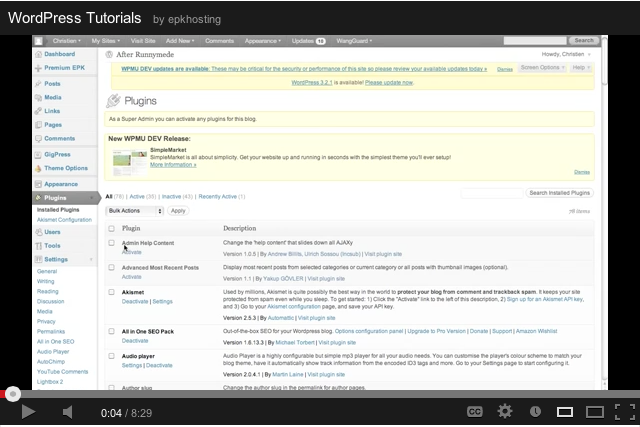The width and height of the screenshot is (640, 427).
Task: Open Visit Site in admin bar
Action: pyautogui.click(x=143, y=41)
